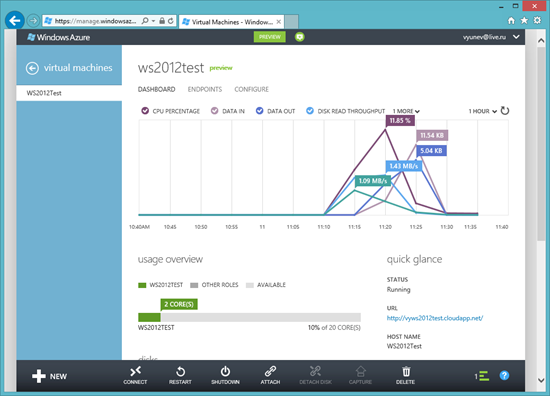Image resolution: width=550 pixels, height=396 pixels.
Task: Click the CONNECT command icon
Action: point(135,371)
